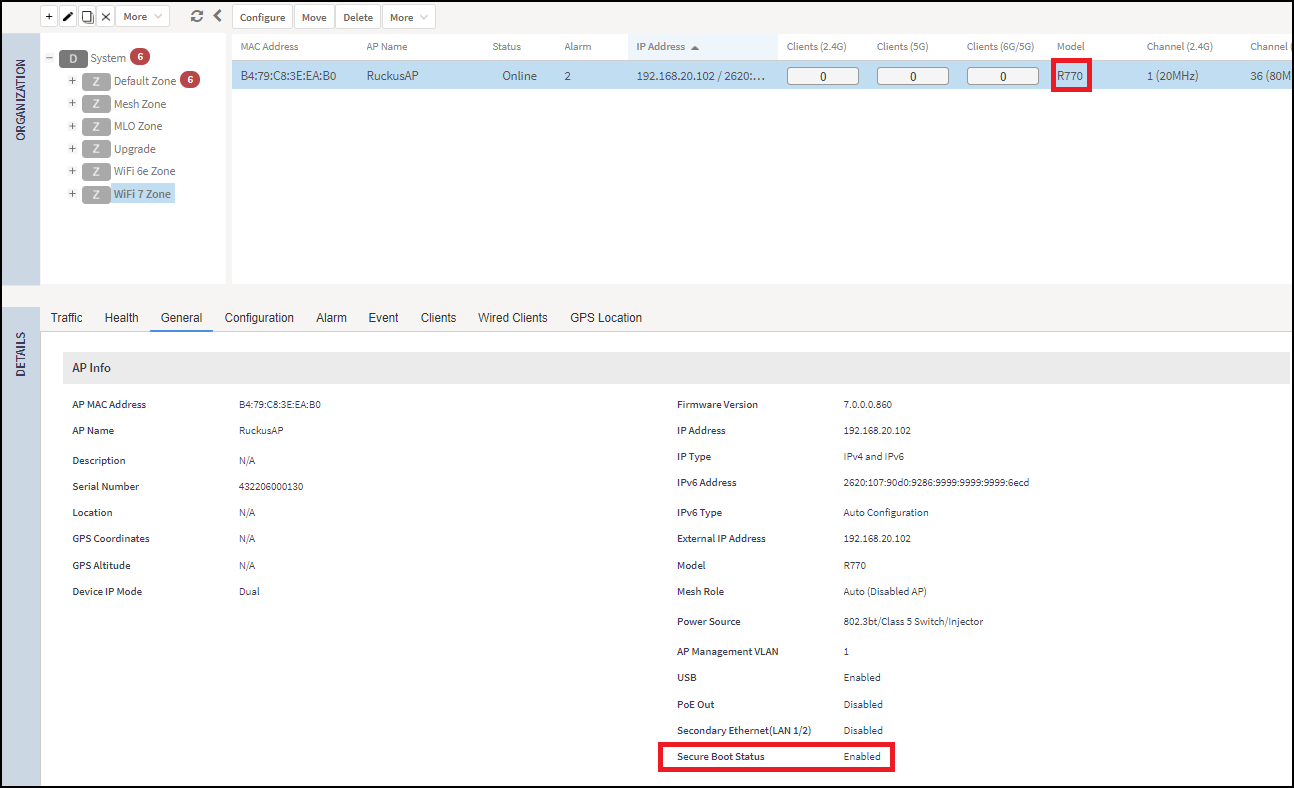Click the clone (copy) icon in the toolbar

[x=87, y=17]
